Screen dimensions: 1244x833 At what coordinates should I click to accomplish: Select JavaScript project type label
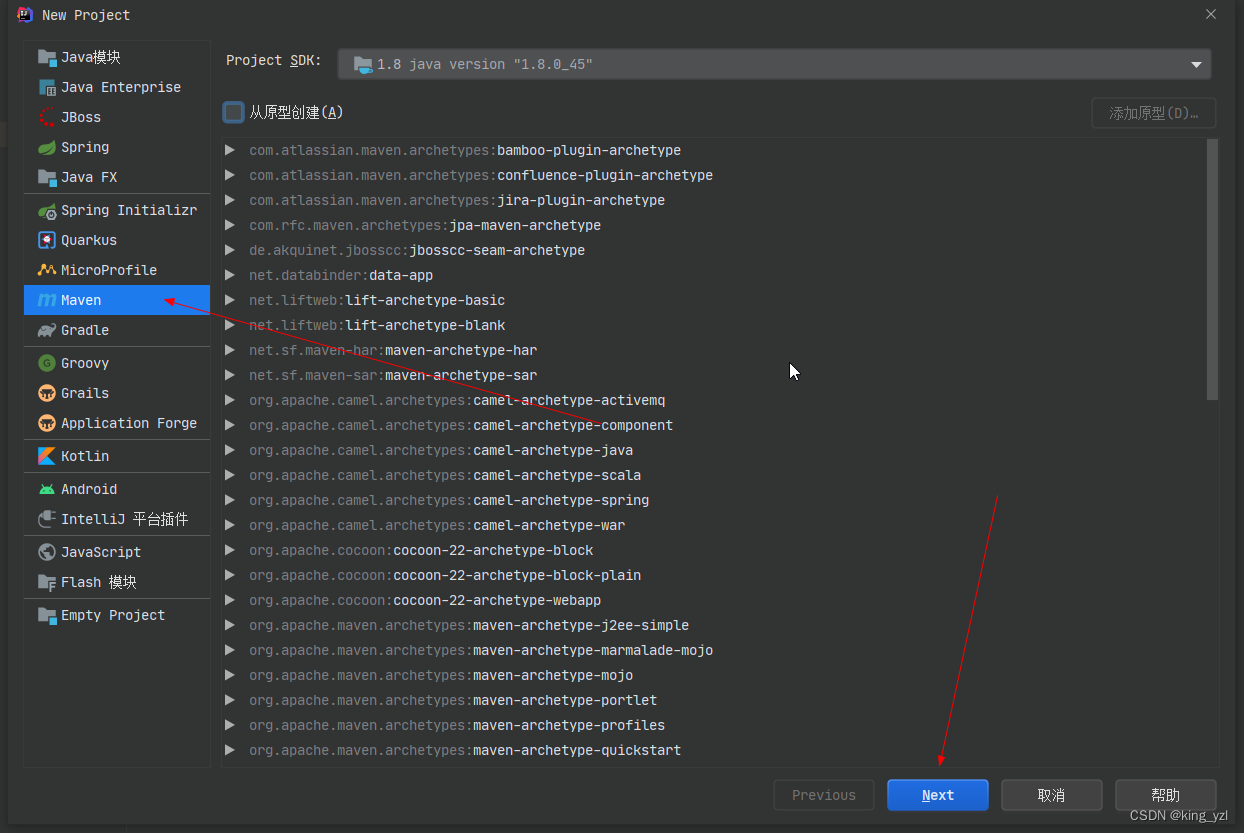click(101, 552)
